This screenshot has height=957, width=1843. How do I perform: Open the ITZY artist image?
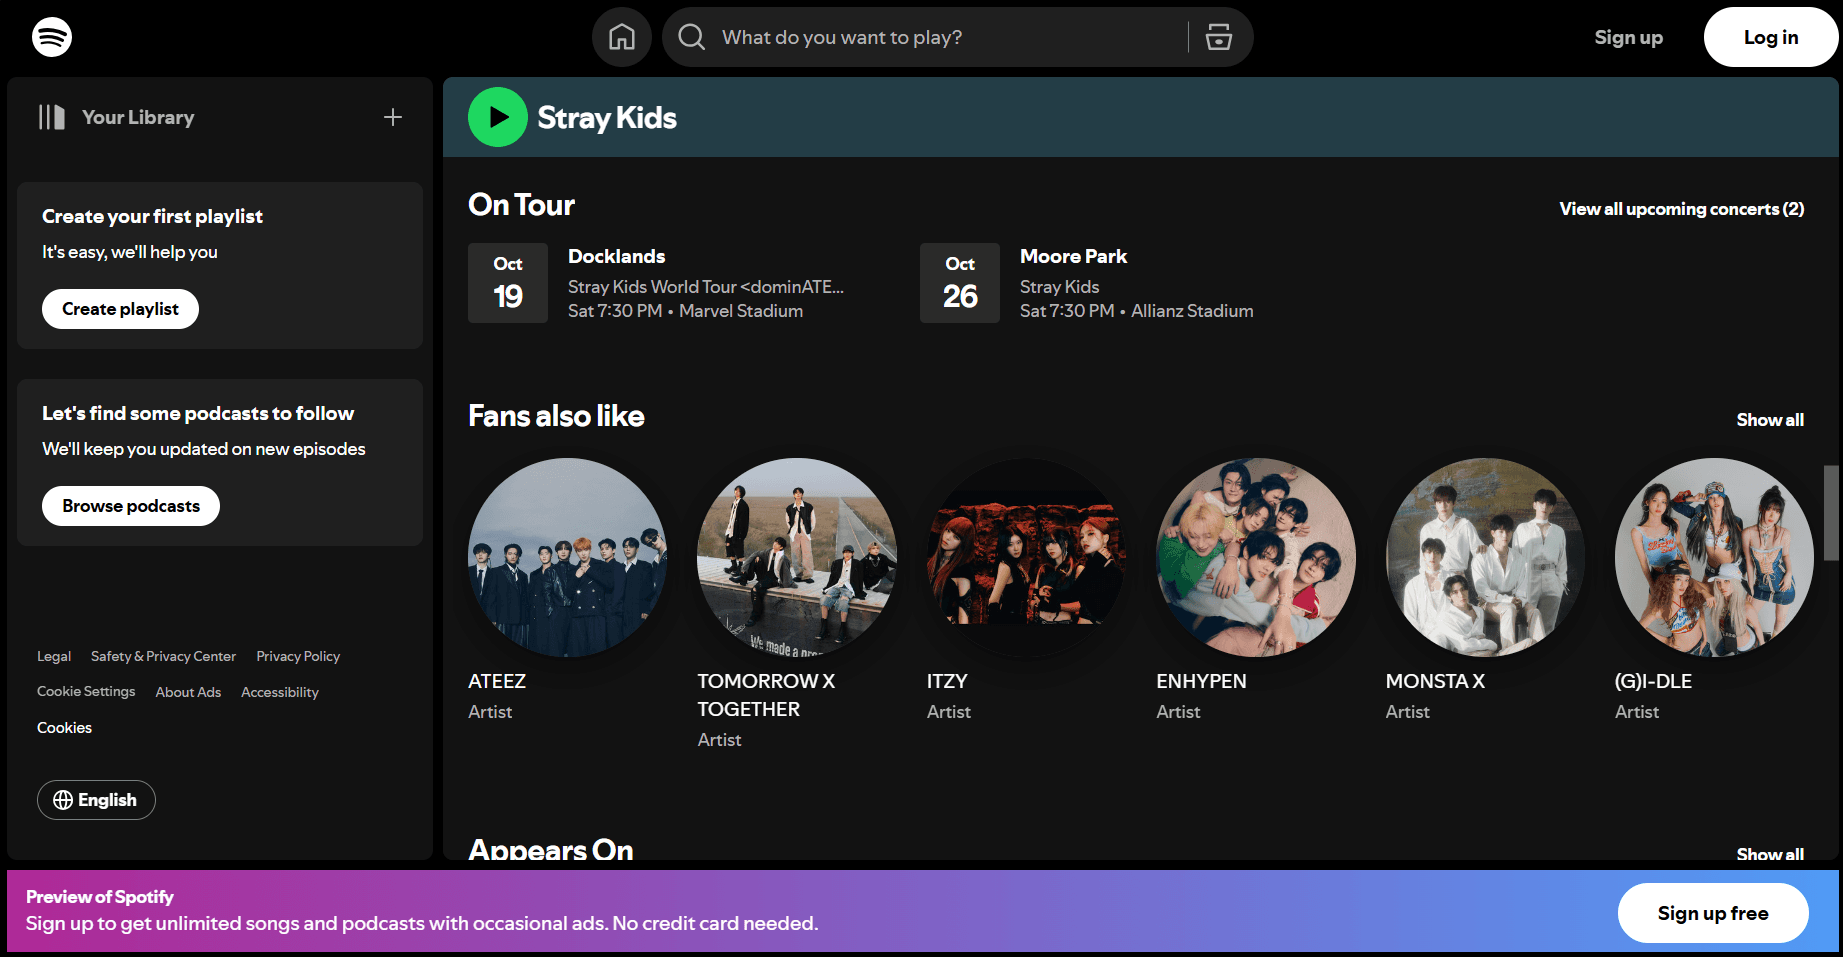point(1027,558)
